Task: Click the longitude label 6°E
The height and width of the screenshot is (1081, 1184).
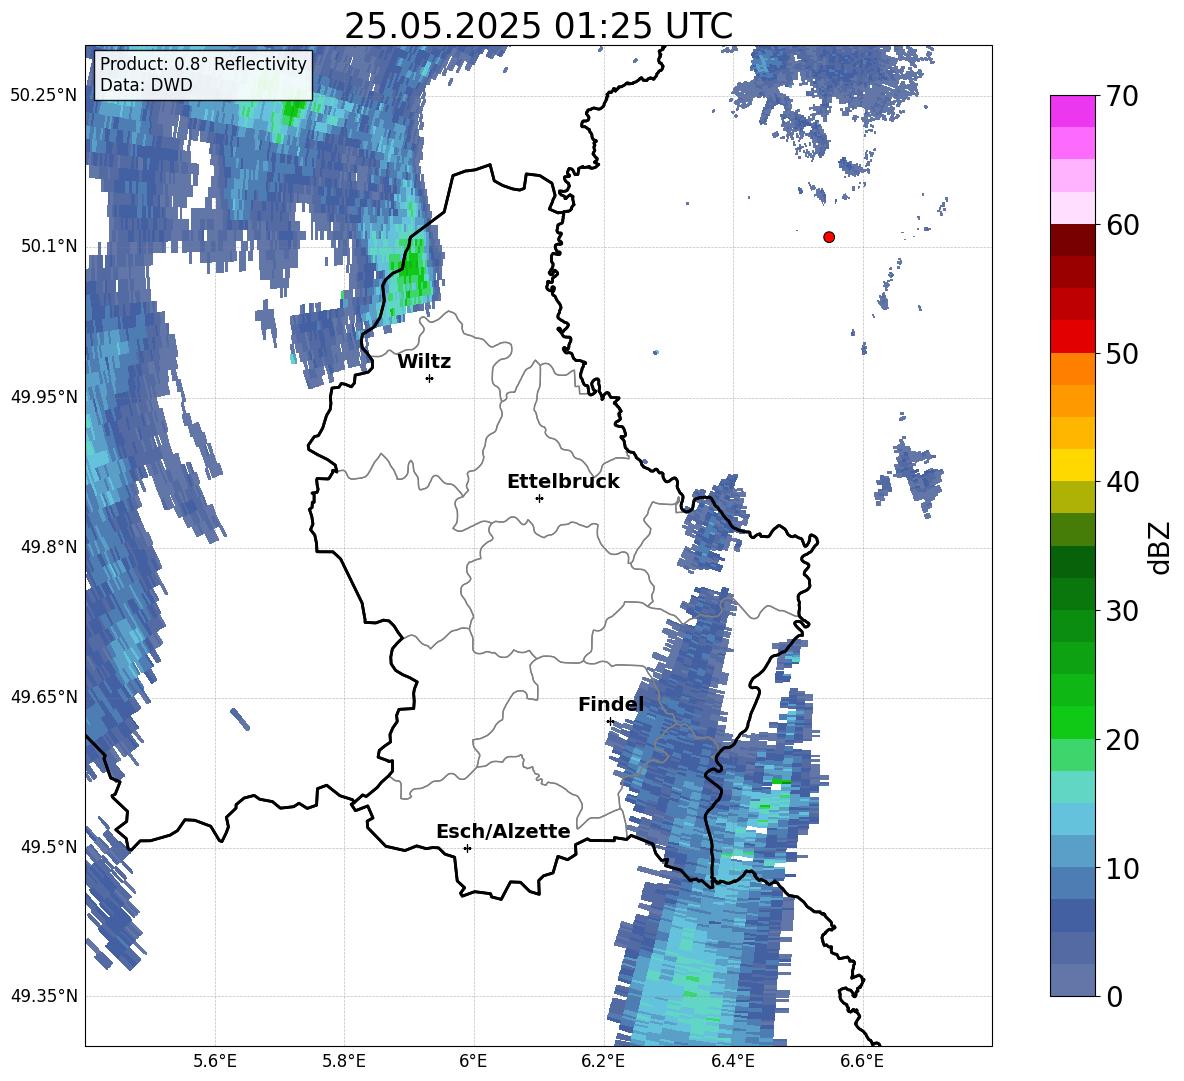Action: pyautogui.click(x=473, y=1061)
